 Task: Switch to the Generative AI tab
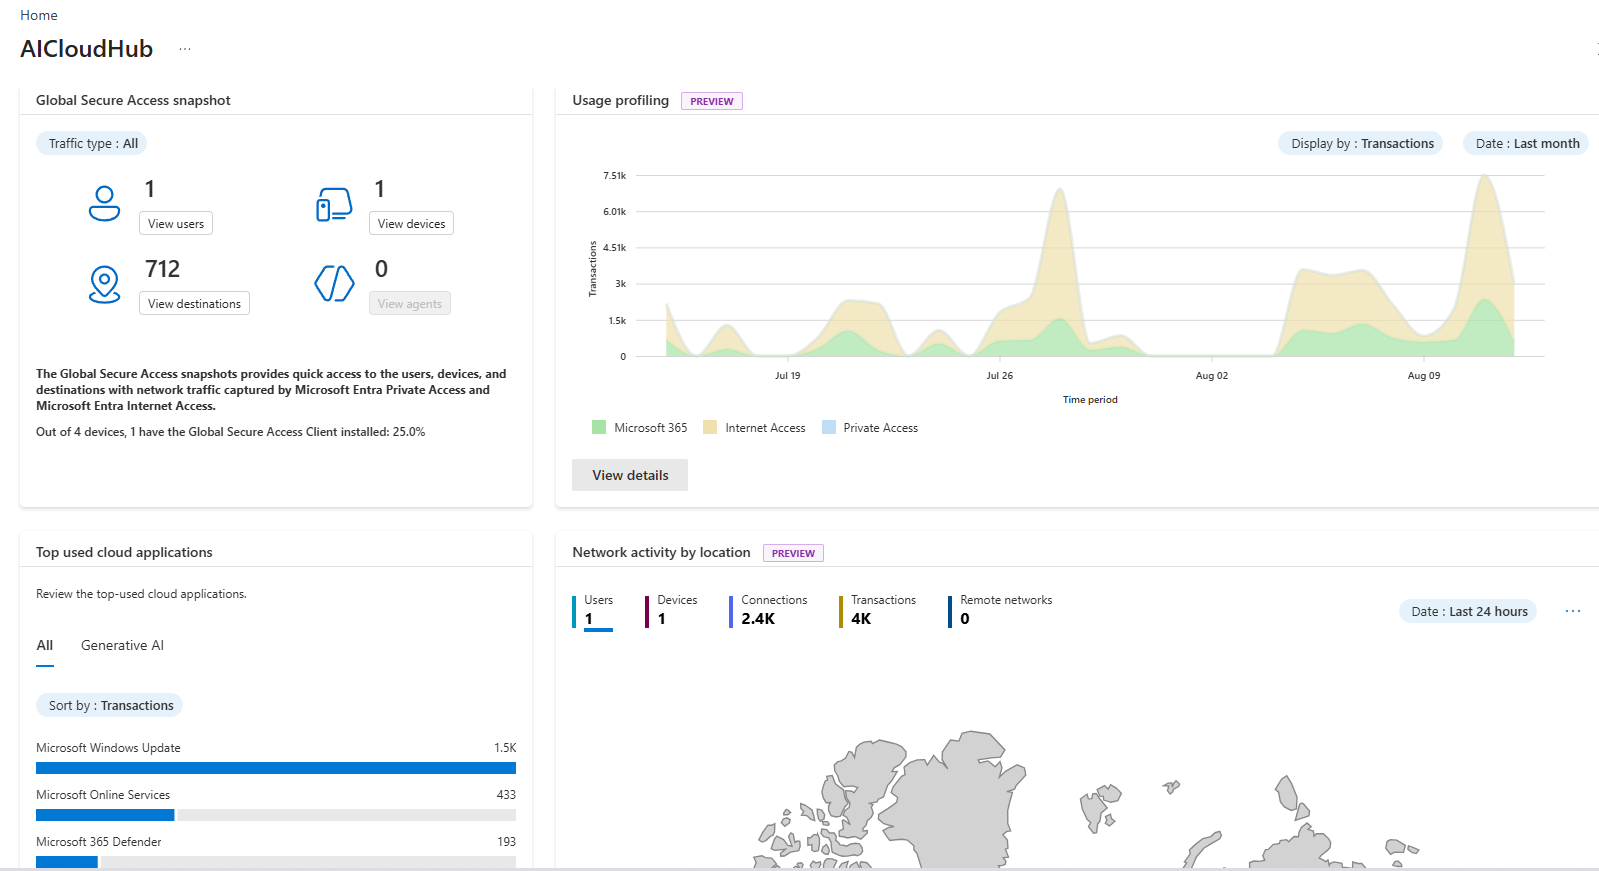click(122, 645)
